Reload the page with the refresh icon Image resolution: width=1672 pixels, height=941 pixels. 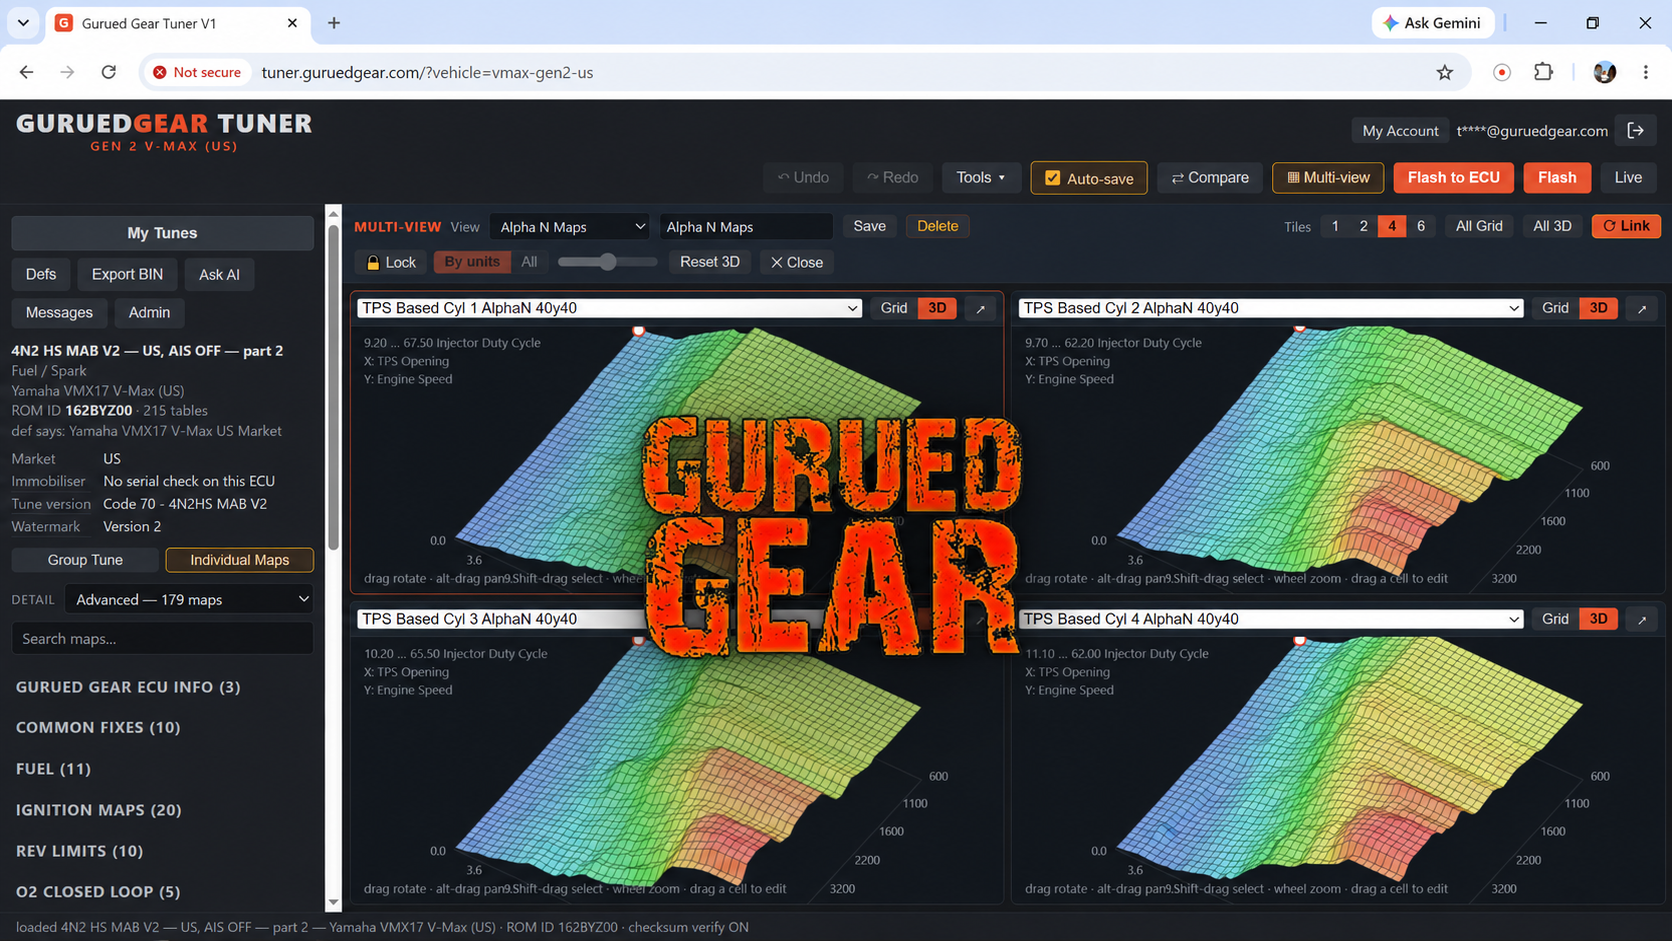pos(108,72)
